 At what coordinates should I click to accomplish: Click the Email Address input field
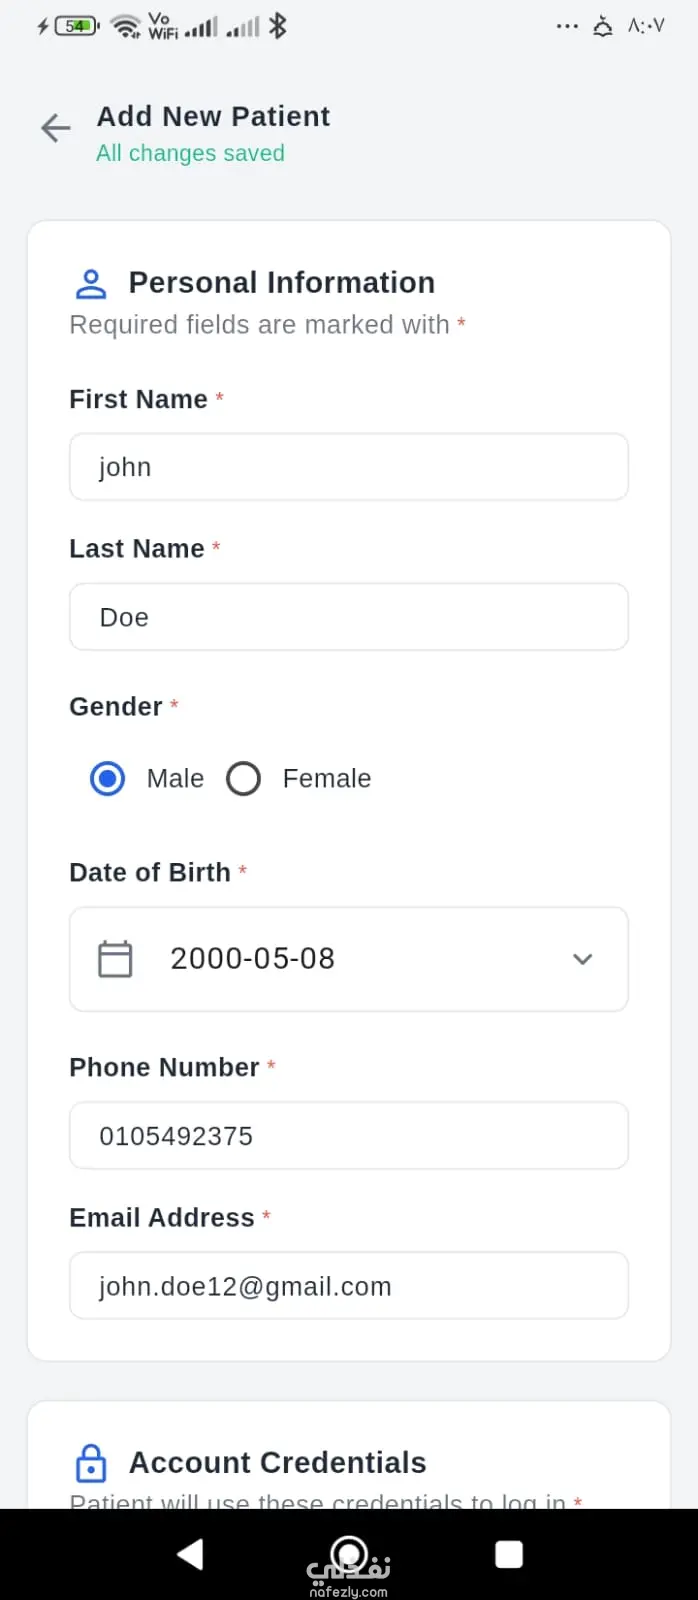[x=349, y=1286]
